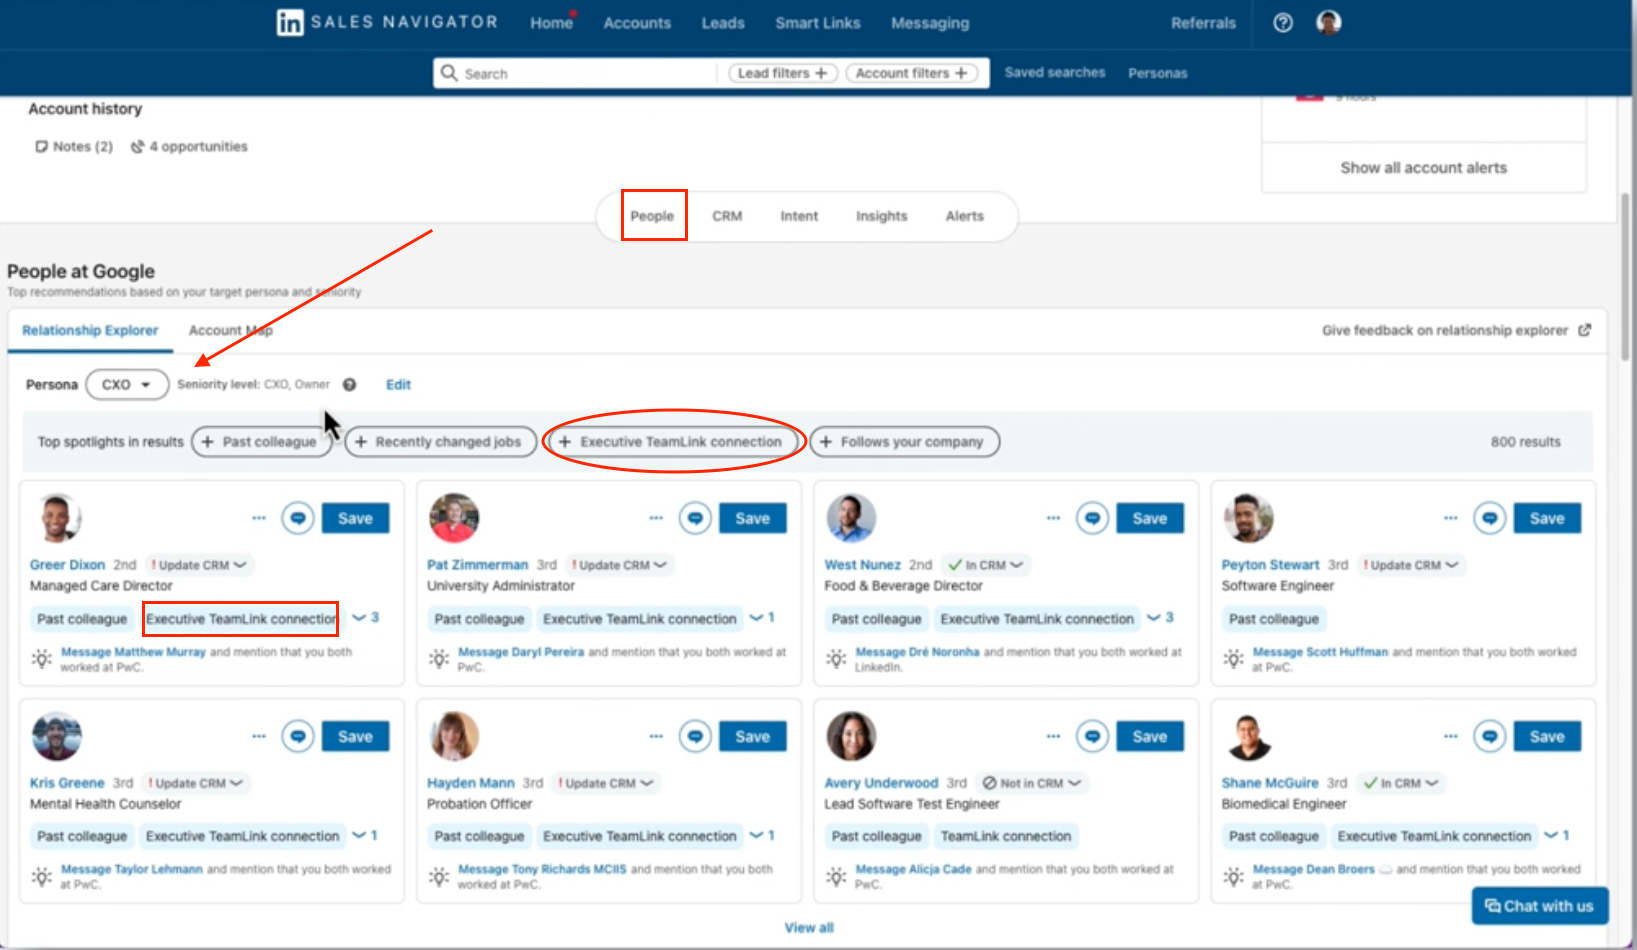Click the '800 results' count text
1637x950 pixels.
coord(1525,442)
